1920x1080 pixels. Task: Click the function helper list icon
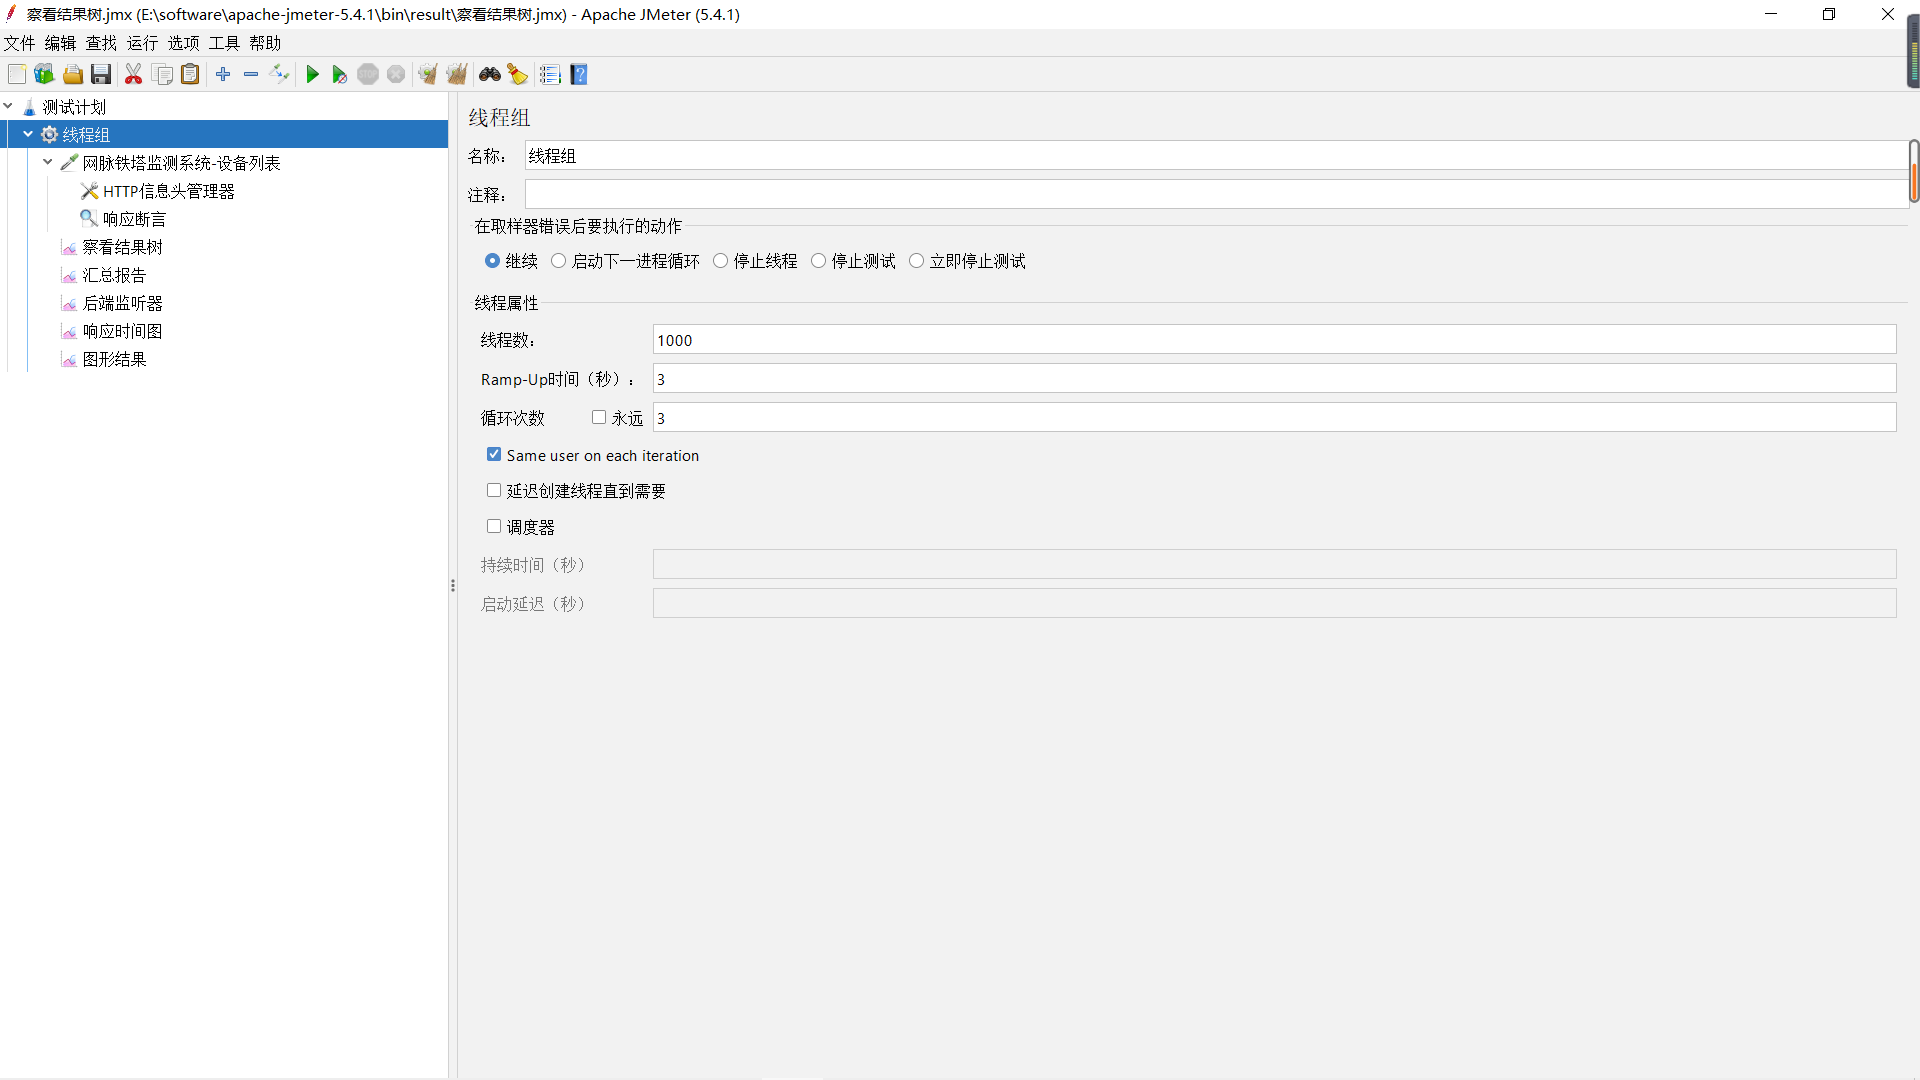click(550, 75)
